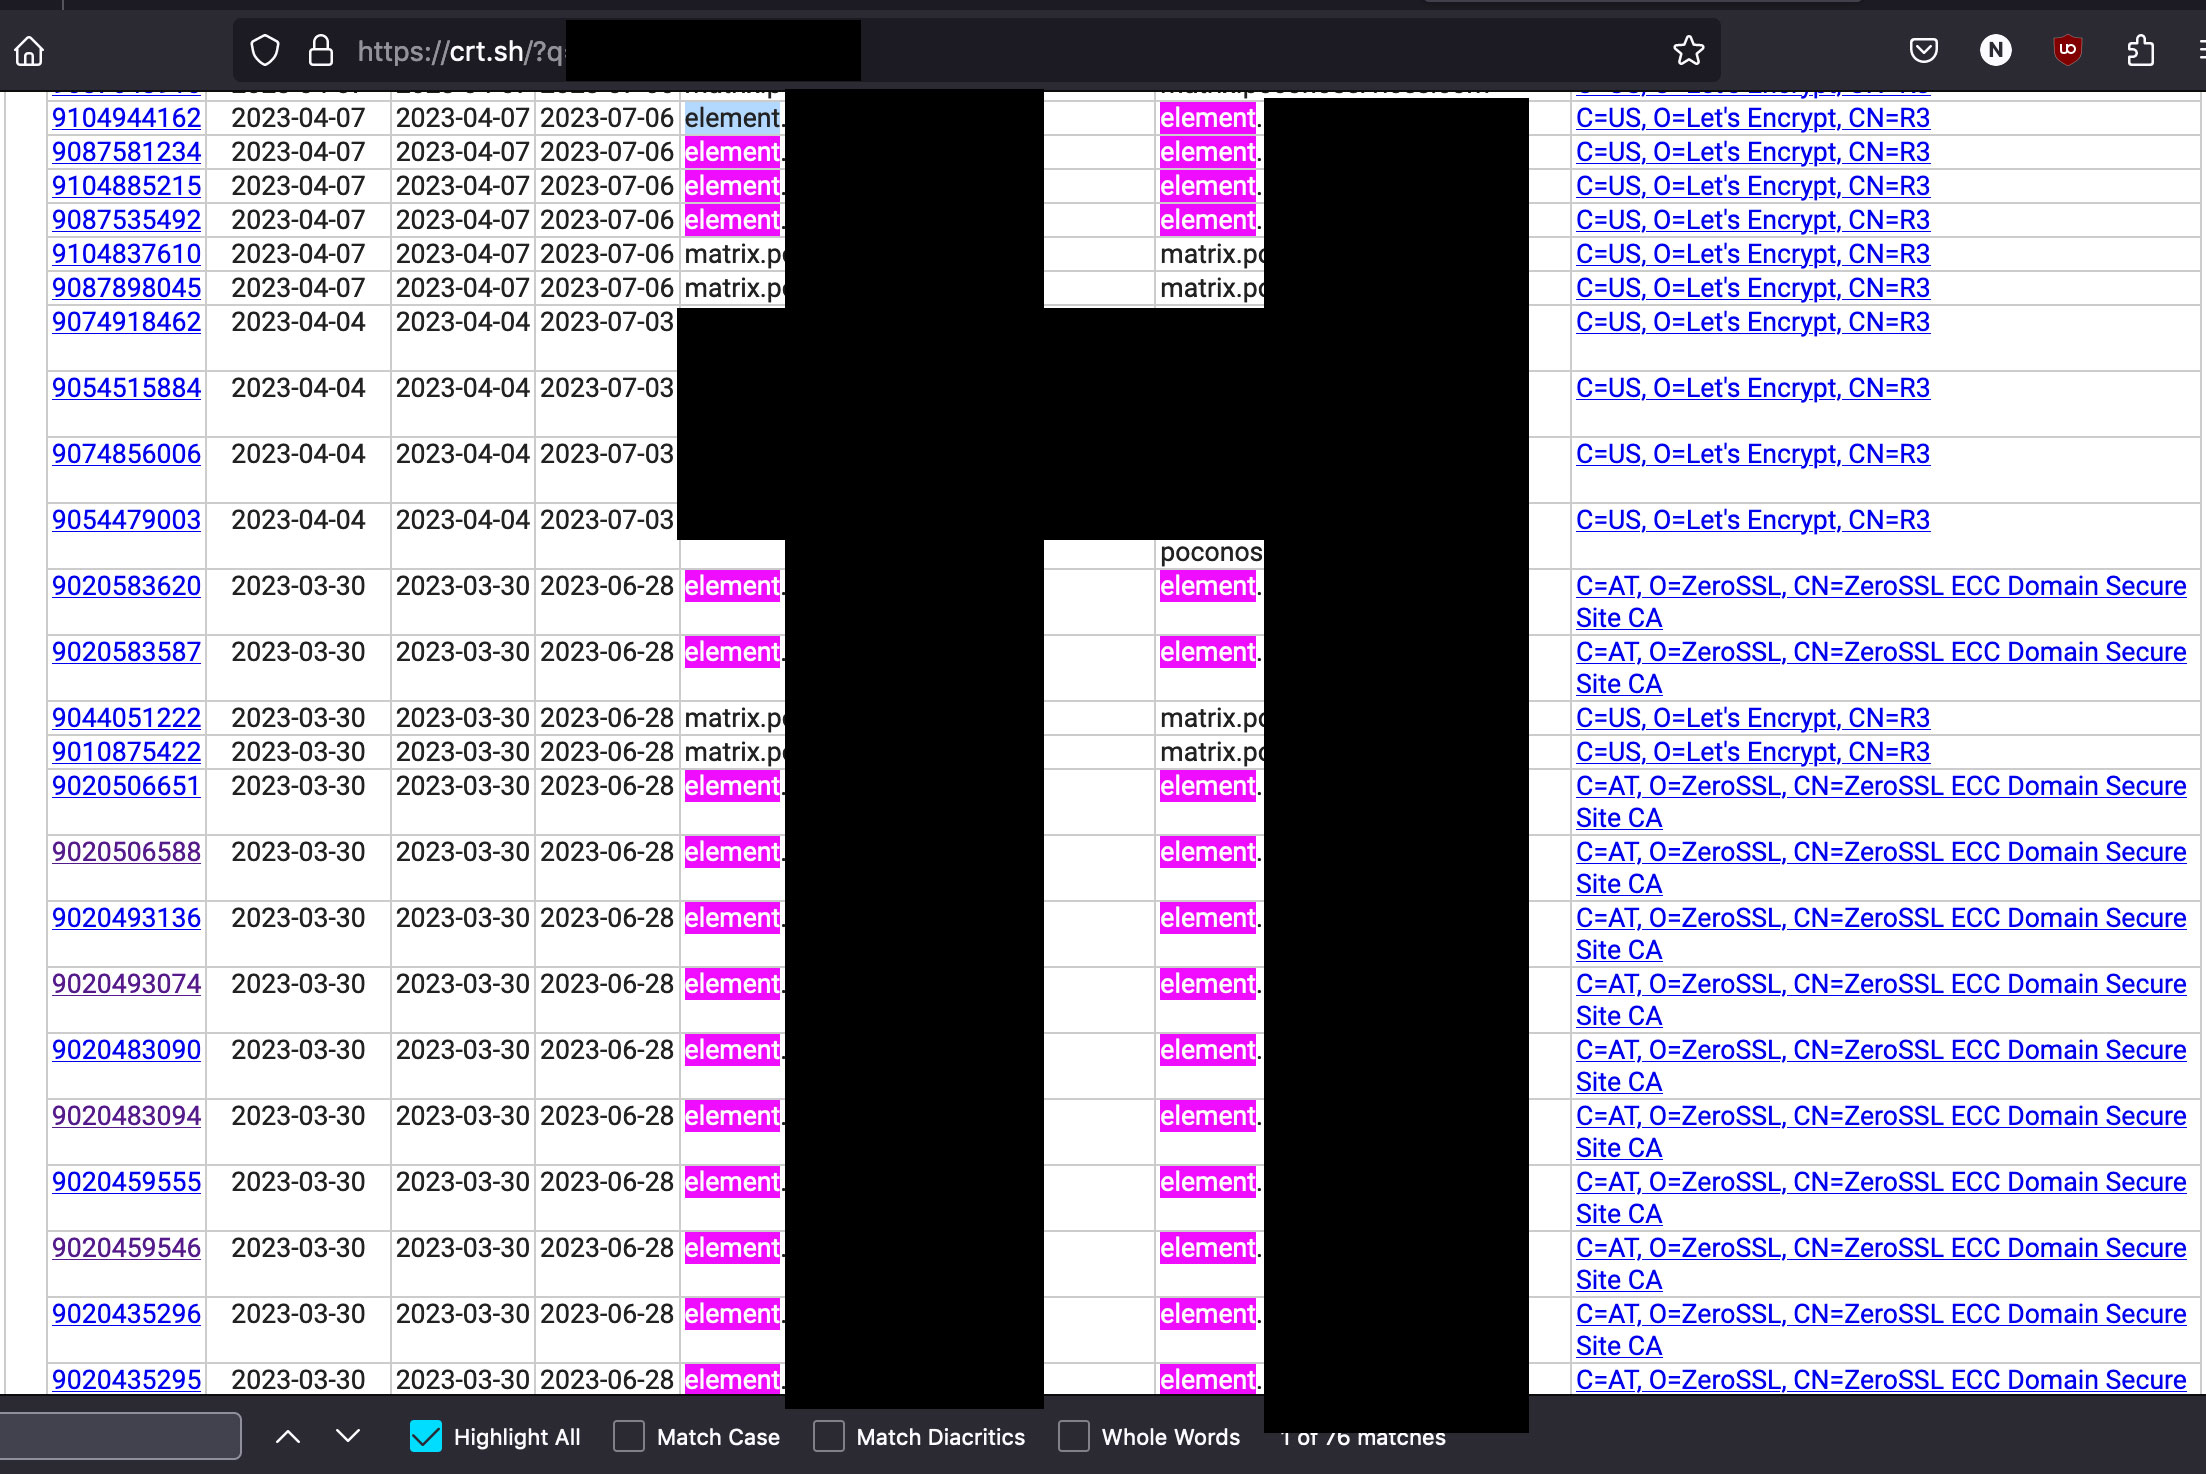
Task: Open the extensions puzzle-piece icon
Action: [2140, 50]
